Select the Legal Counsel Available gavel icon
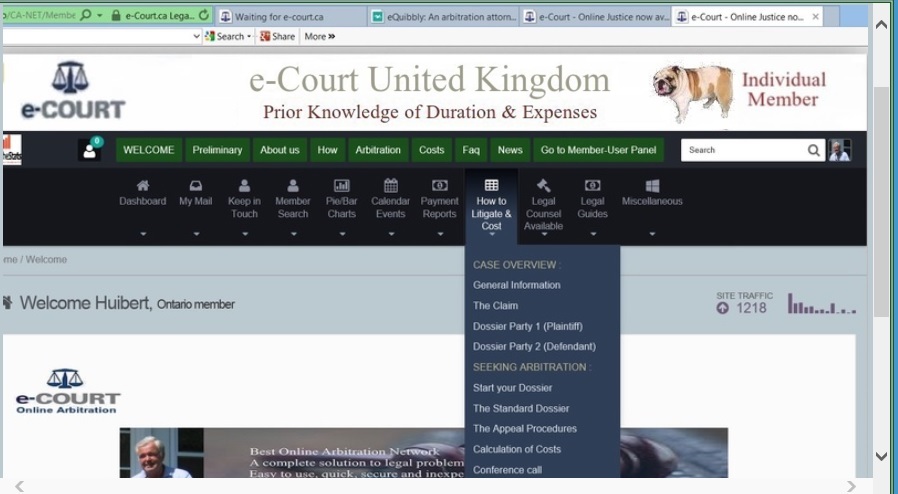898x494 pixels. click(x=543, y=186)
